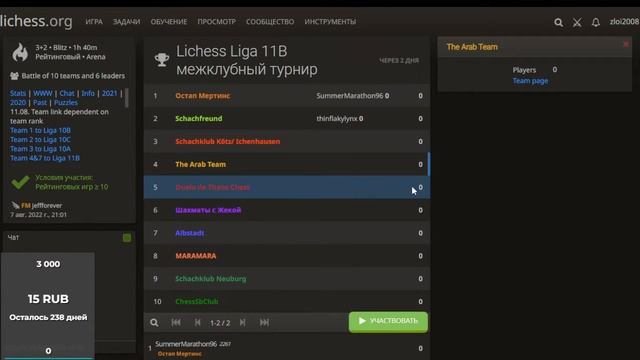Click the green entry conditions checkmark
The width and height of the screenshot is (640, 360).
point(20,182)
